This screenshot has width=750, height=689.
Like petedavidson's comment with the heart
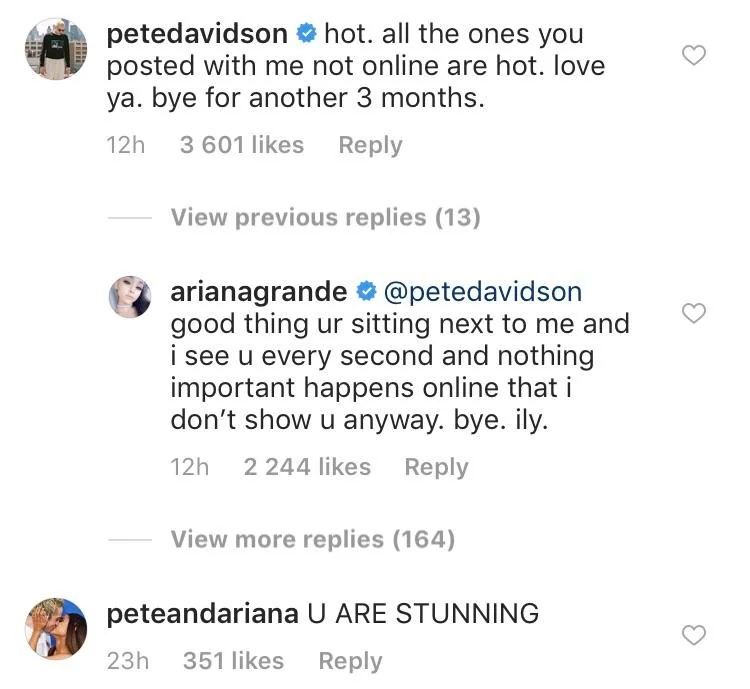693,55
